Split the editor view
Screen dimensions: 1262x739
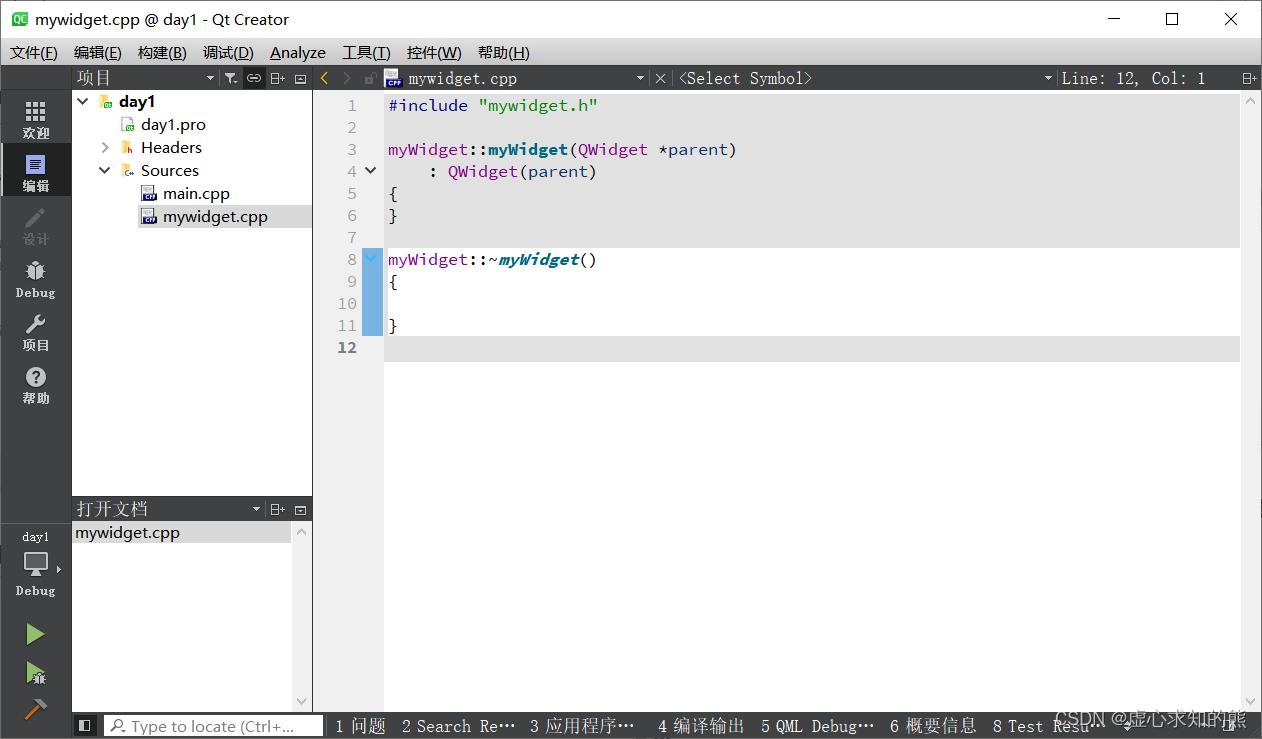pyautogui.click(x=1249, y=78)
